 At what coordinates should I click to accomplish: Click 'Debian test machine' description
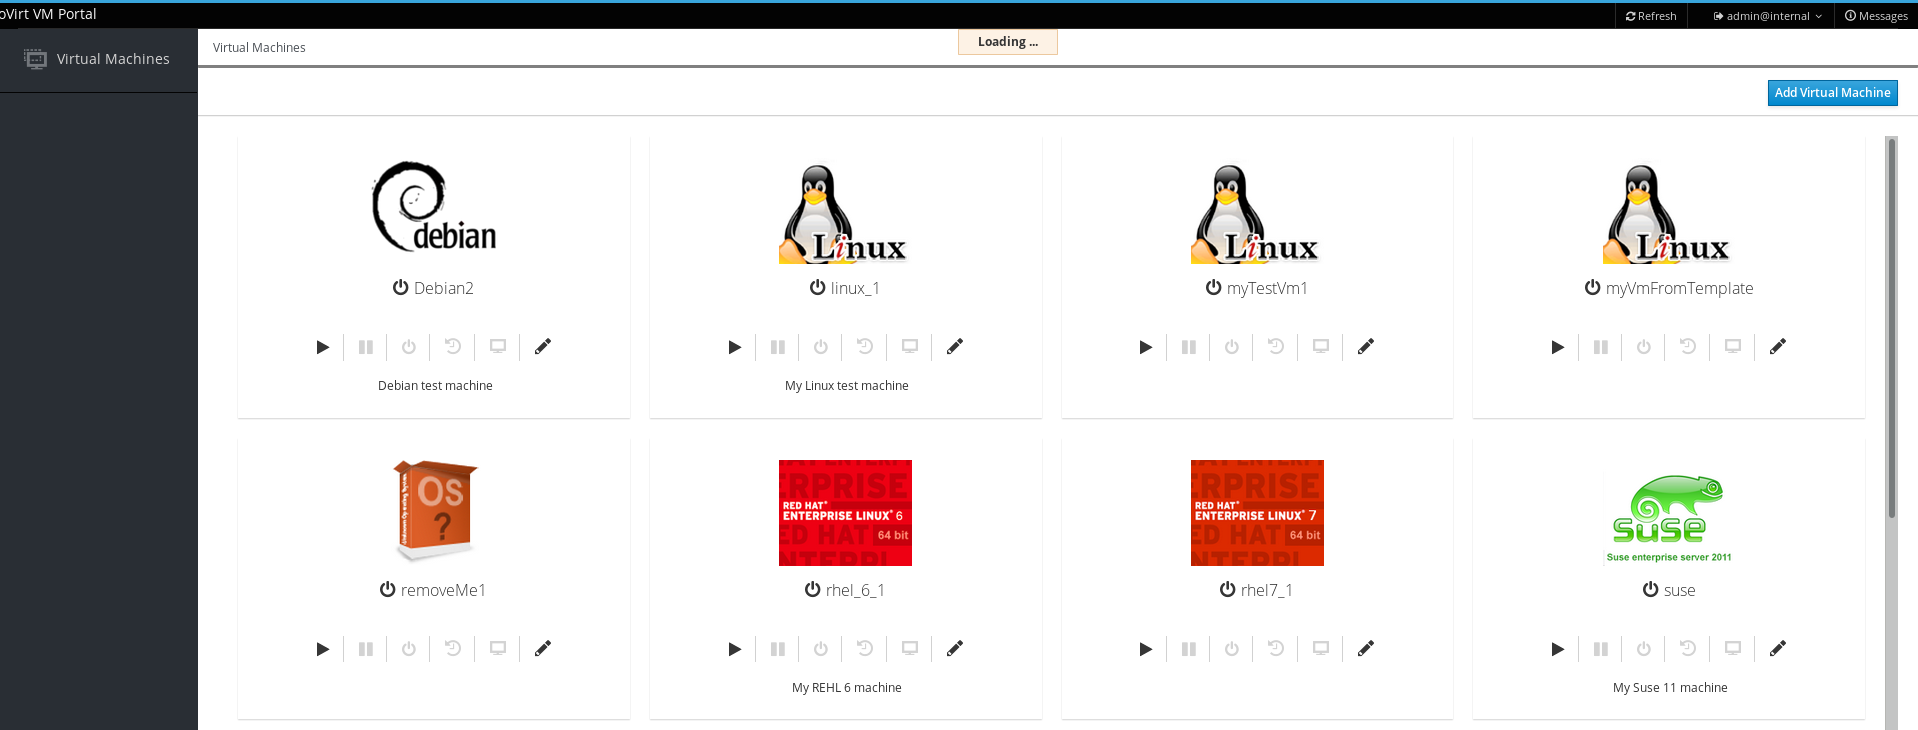tap(435, 385)
